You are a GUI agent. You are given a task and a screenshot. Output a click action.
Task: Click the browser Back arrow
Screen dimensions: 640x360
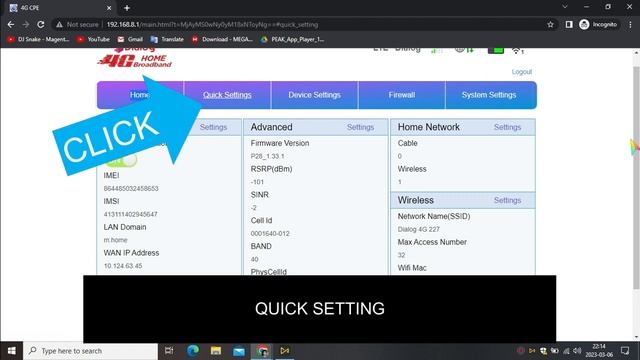[x=11, y=24]
